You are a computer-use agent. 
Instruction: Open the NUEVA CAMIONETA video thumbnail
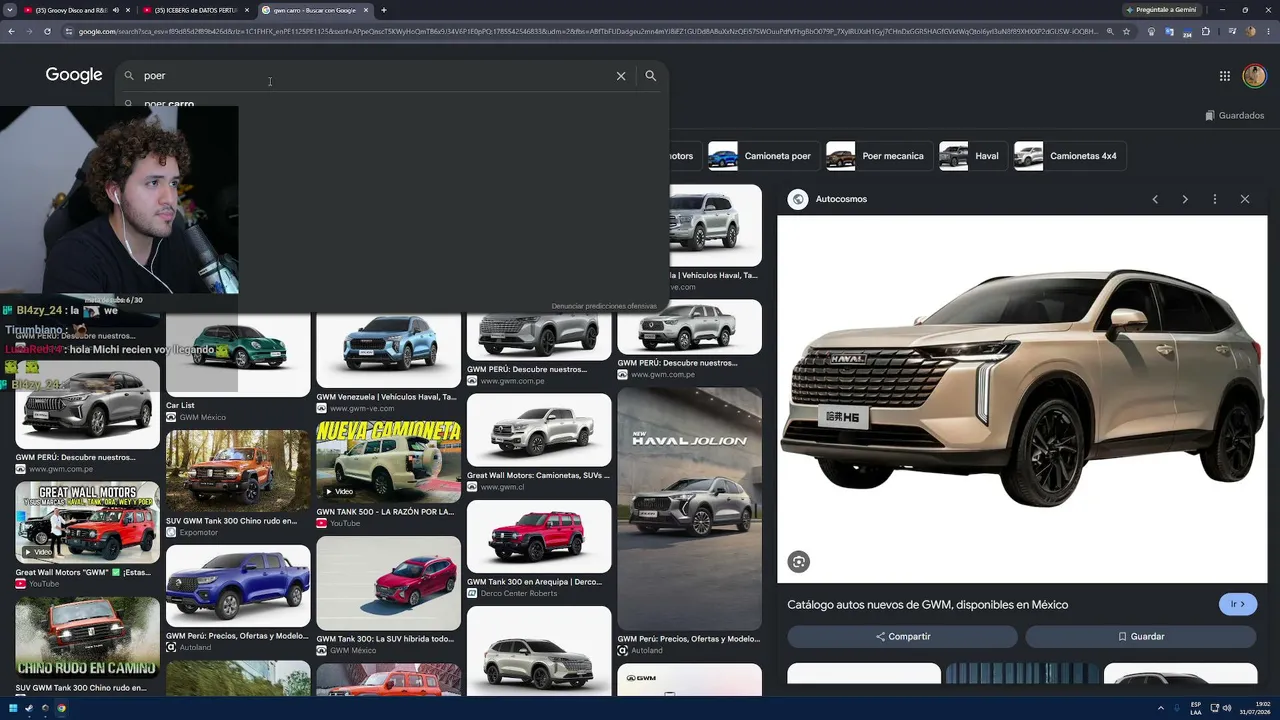click(389, 462)
